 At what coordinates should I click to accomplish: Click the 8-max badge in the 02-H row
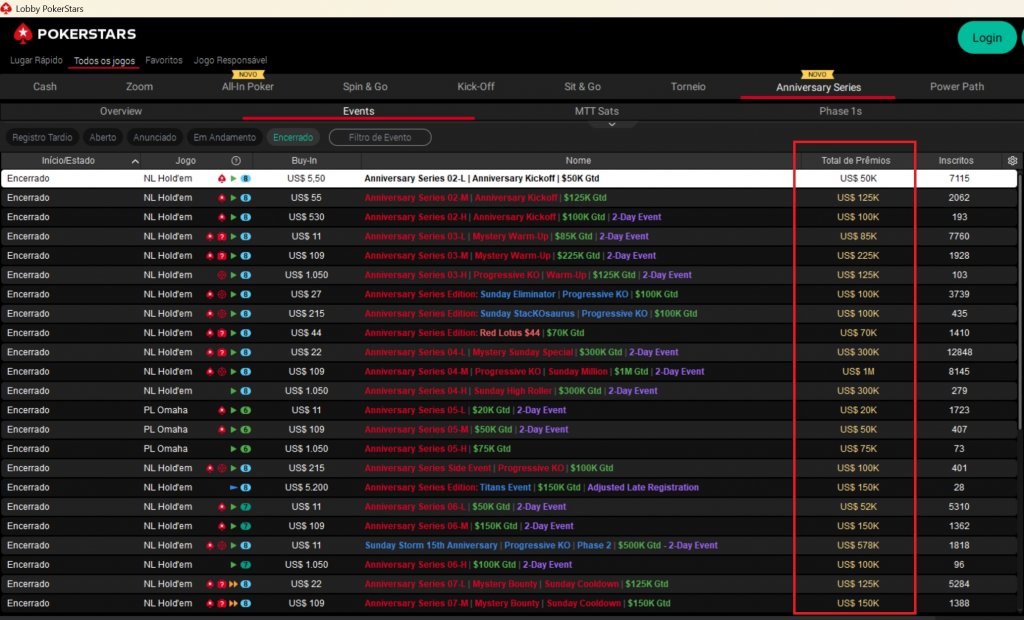pos(246,217)
